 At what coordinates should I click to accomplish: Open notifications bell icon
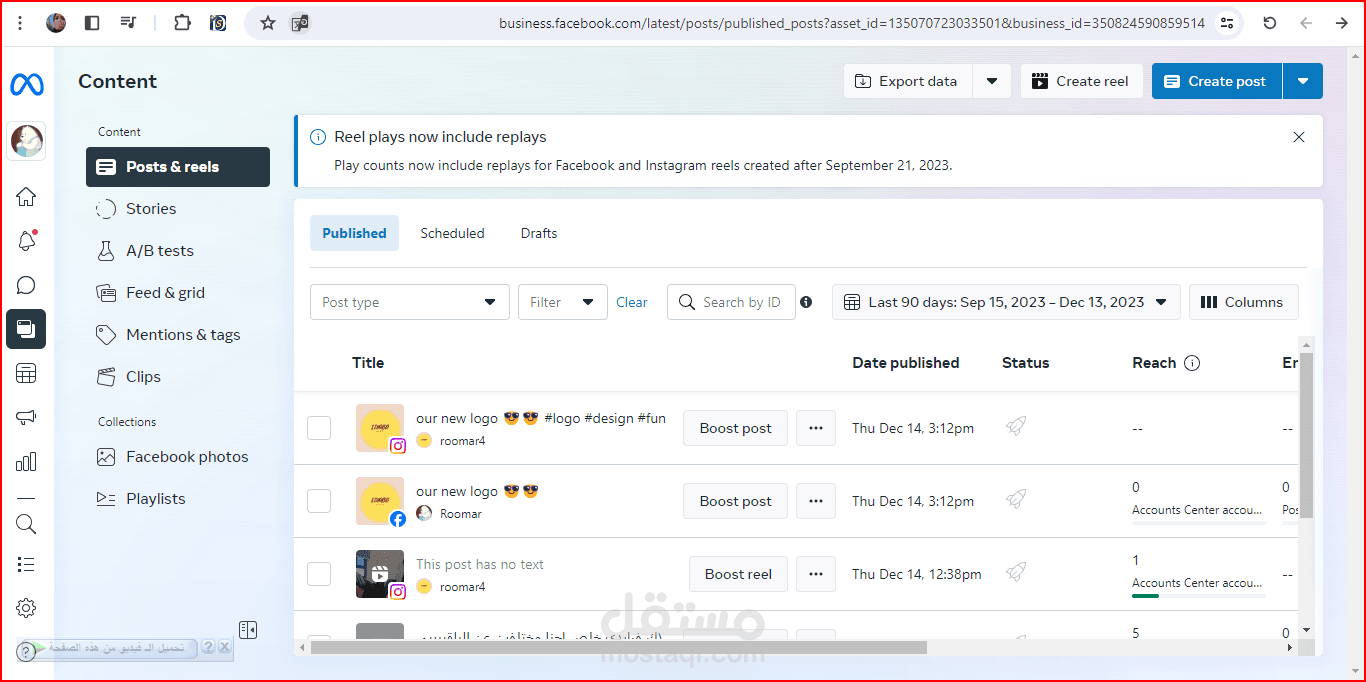pos(27,241)
